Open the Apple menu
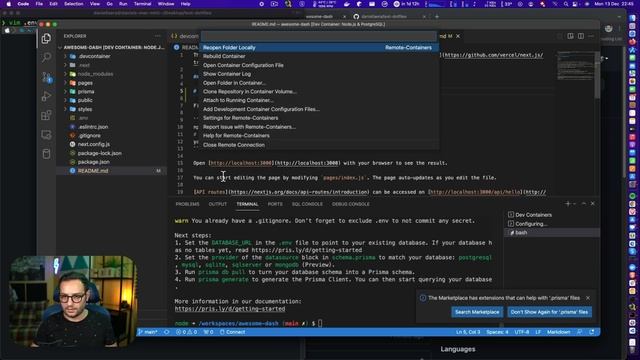This screenshot has height=360, width=640. [9, 4]
